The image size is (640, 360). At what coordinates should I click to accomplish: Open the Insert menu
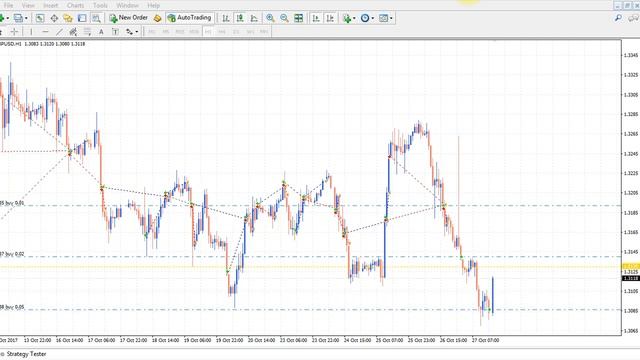(x=51, y=5)
